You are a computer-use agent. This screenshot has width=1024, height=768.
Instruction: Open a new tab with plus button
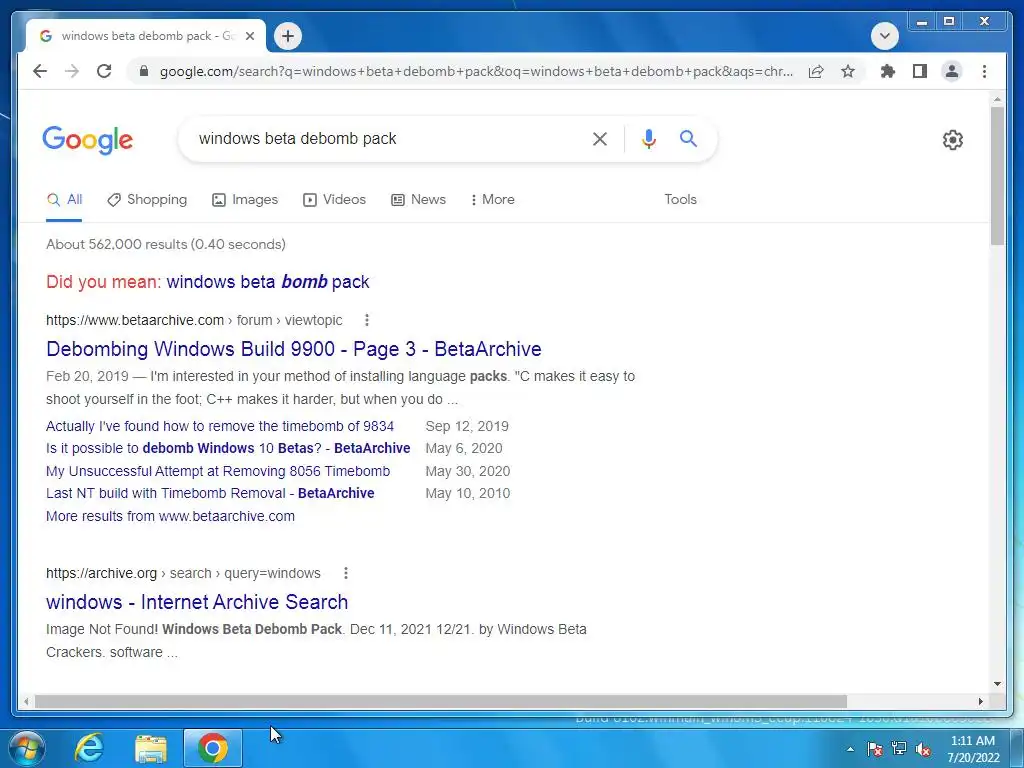pos(288,36)
